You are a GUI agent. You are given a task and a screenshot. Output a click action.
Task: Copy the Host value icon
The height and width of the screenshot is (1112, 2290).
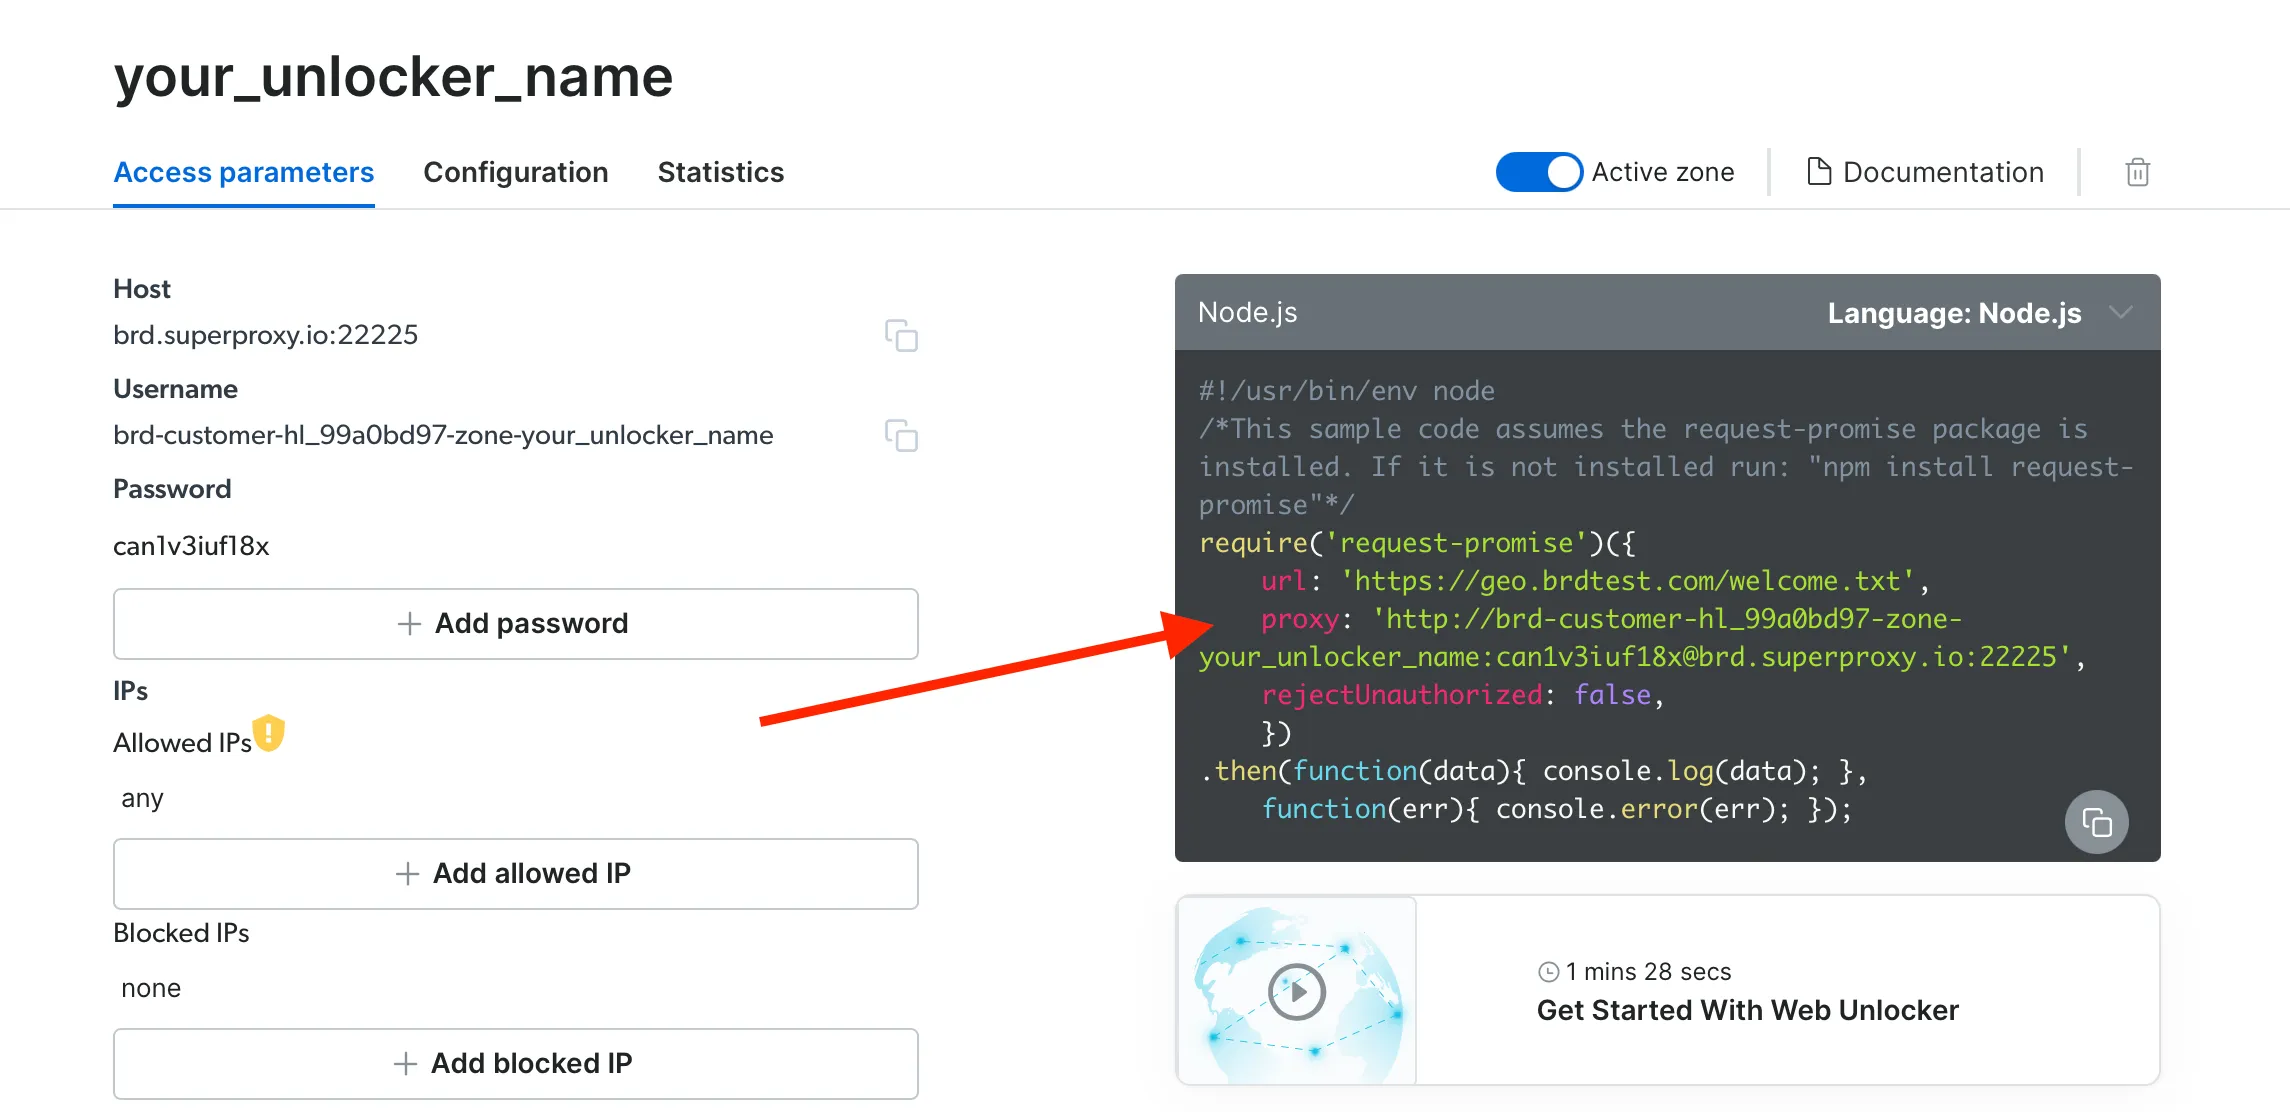[901, 336]
